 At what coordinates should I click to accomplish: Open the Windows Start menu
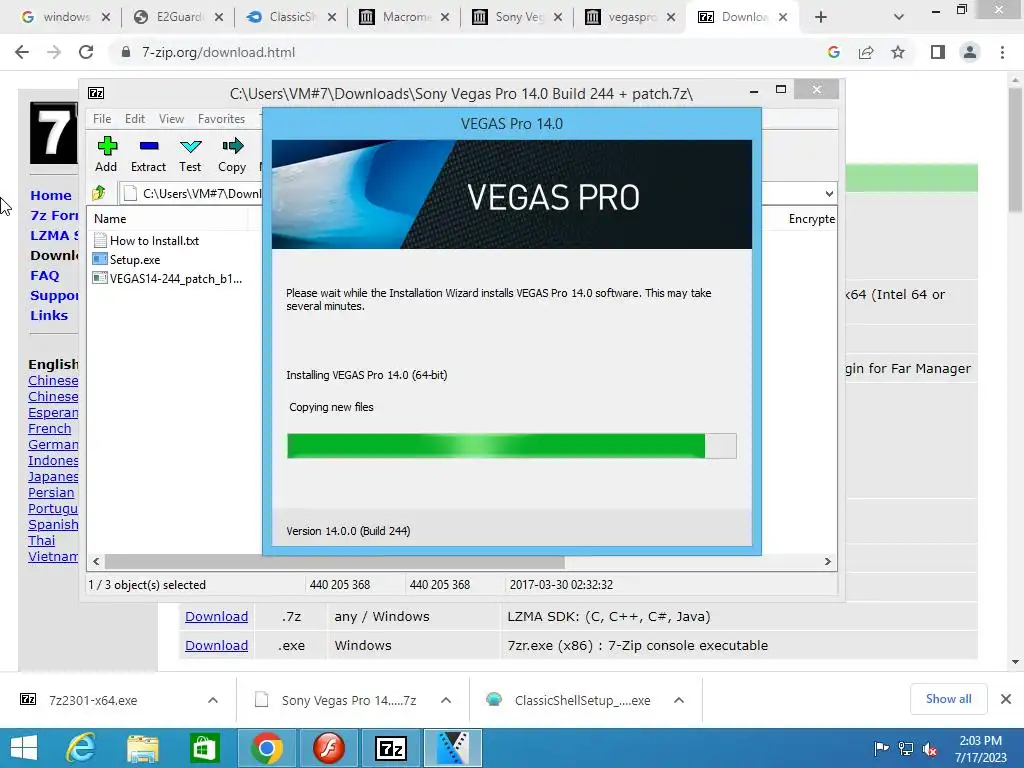[24, 748]
